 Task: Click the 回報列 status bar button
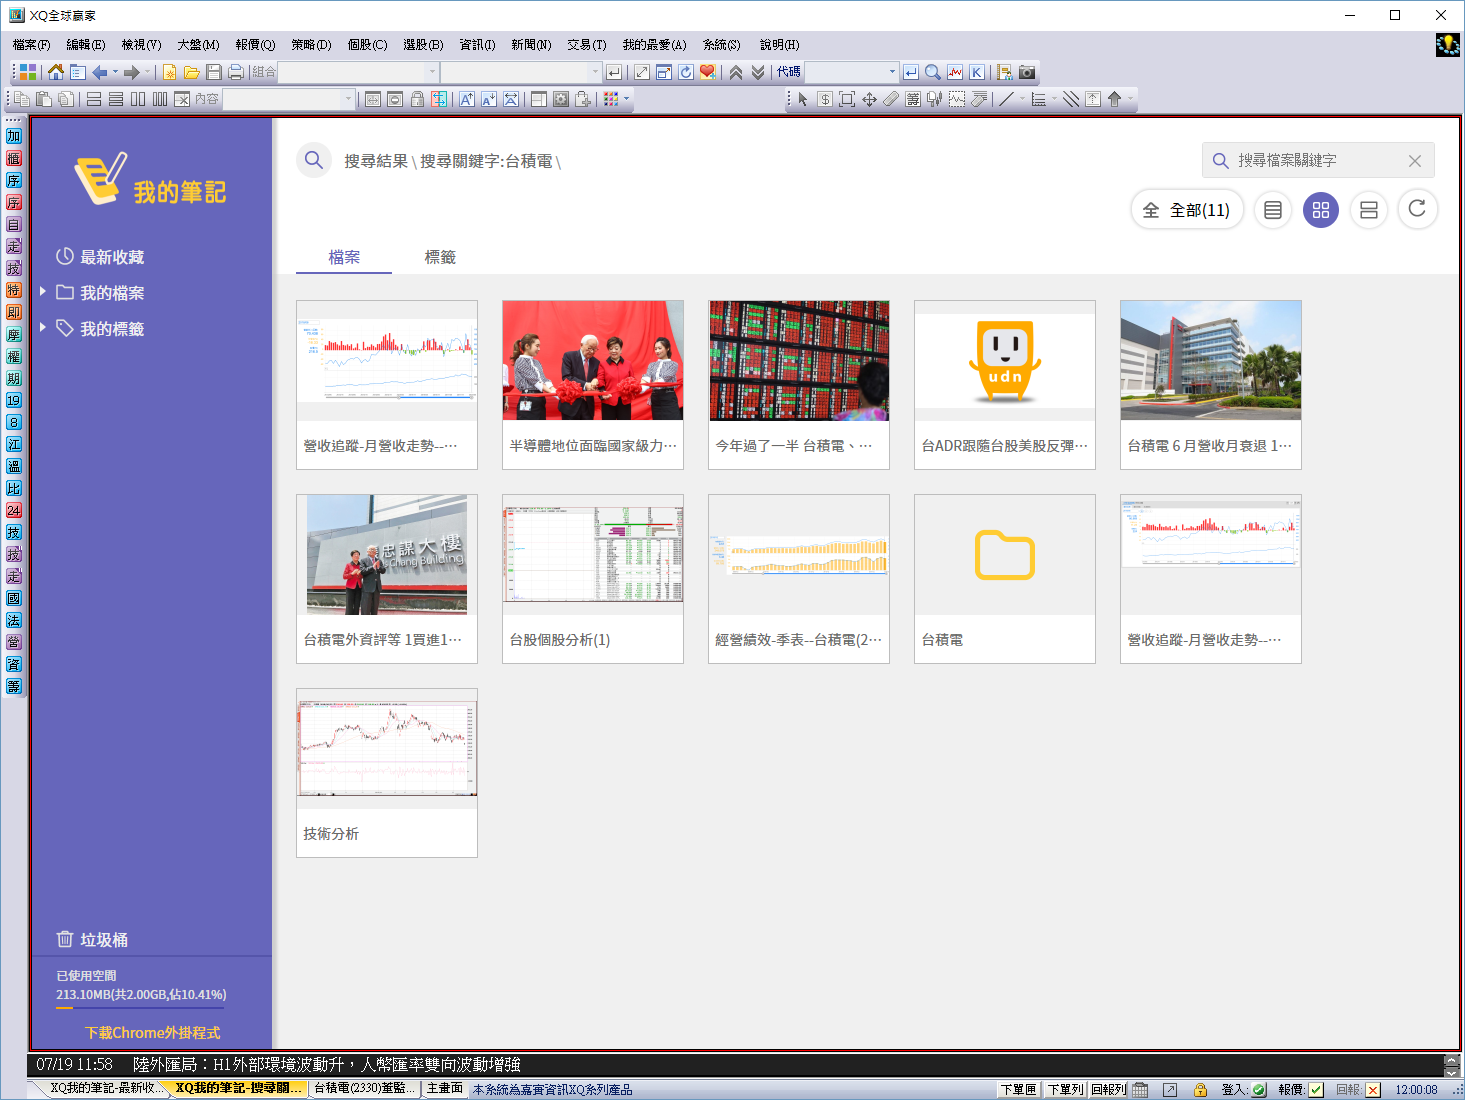pyautogui.click(x=1108, y=1090)
